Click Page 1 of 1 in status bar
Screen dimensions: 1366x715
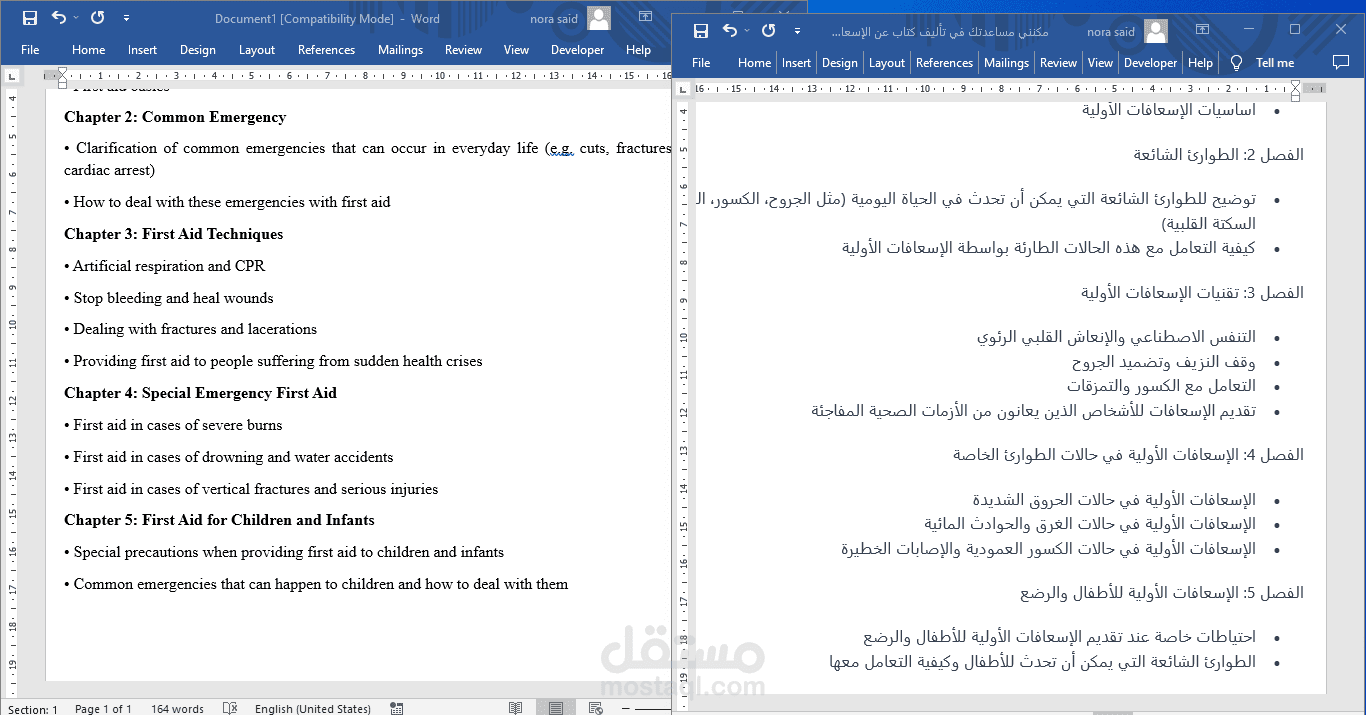(103, 709)
